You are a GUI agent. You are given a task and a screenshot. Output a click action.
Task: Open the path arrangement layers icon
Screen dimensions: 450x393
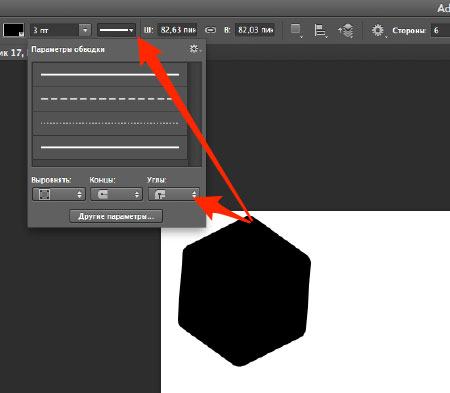[x=346, y=31]
